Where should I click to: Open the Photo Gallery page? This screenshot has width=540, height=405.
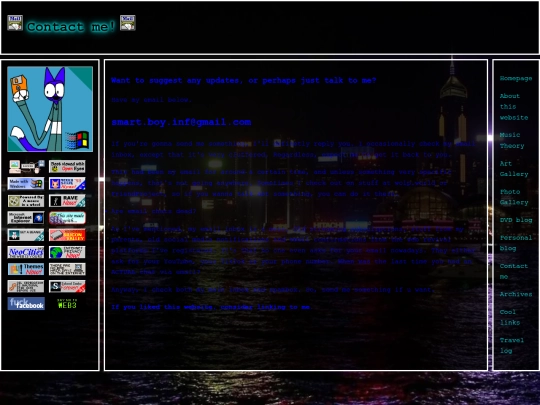[513, 197]
